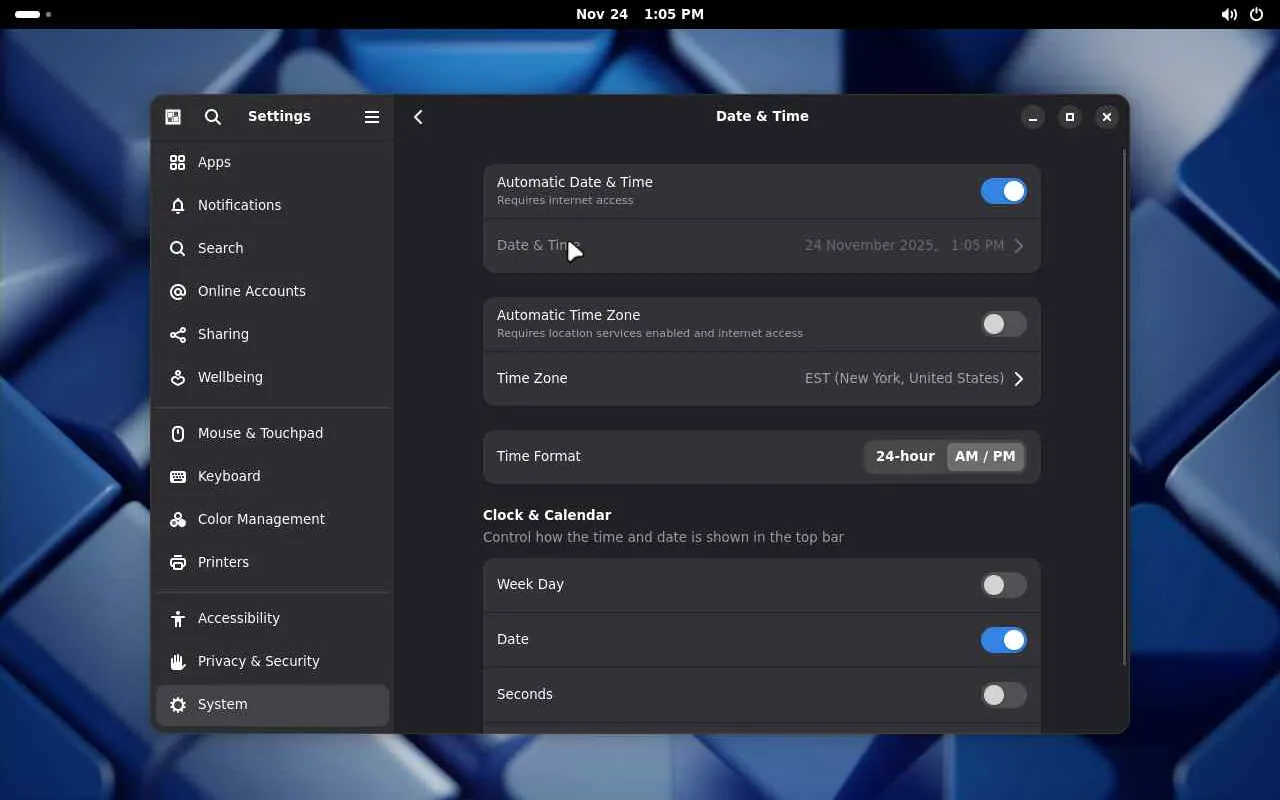Open the Apps settings panel
Viewport: 1280px width, 800px height.
click(272, 162)
